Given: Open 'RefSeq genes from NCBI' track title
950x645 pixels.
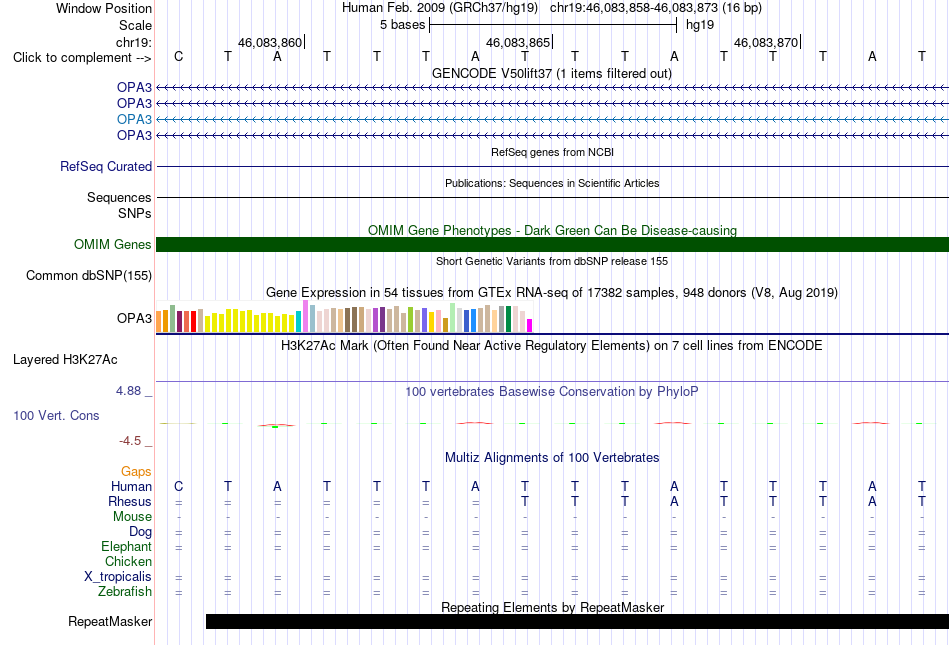Looking at the screenshot, I should (552, 152).
